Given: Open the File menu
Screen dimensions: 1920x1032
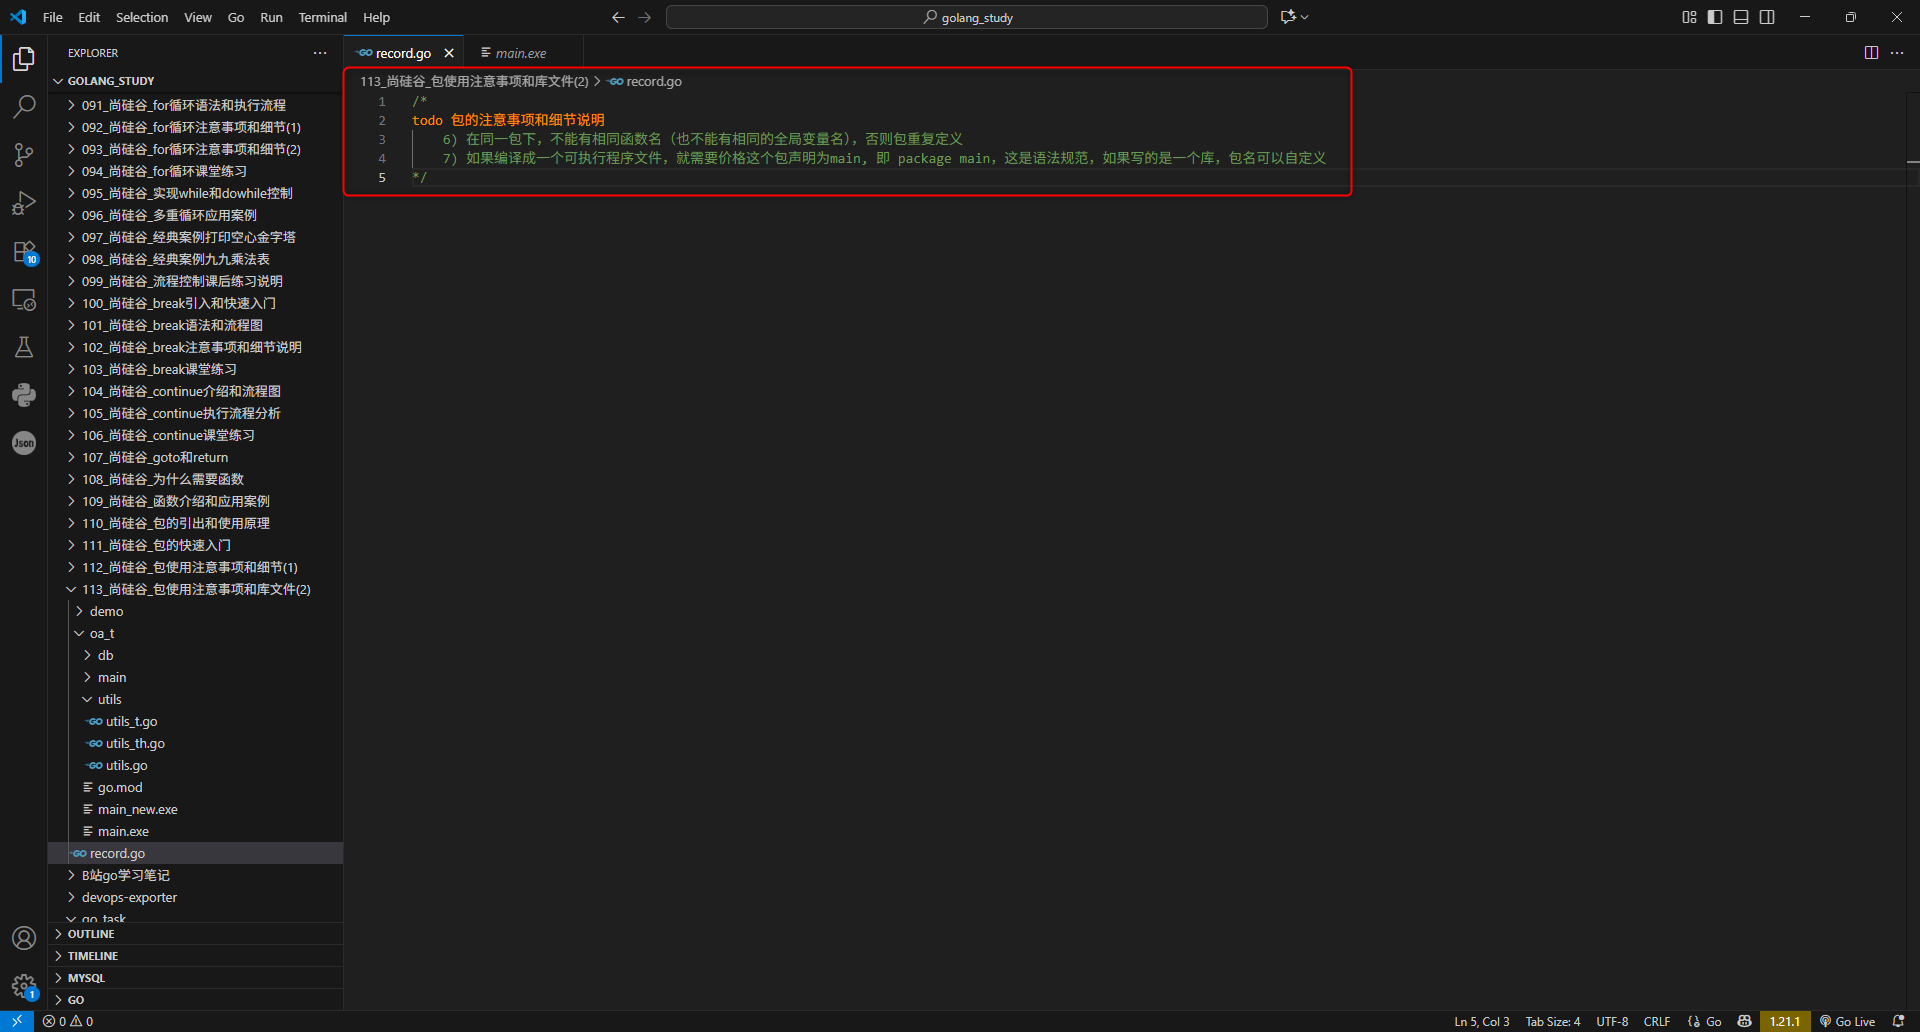Looking at the screenshot, I should click(53, 17).
